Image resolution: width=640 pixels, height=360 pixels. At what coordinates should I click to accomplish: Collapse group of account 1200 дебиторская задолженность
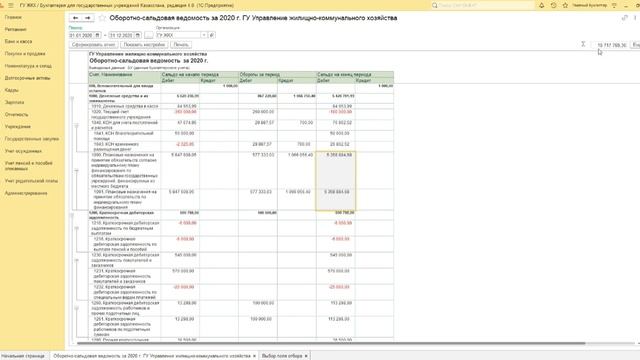72,215
